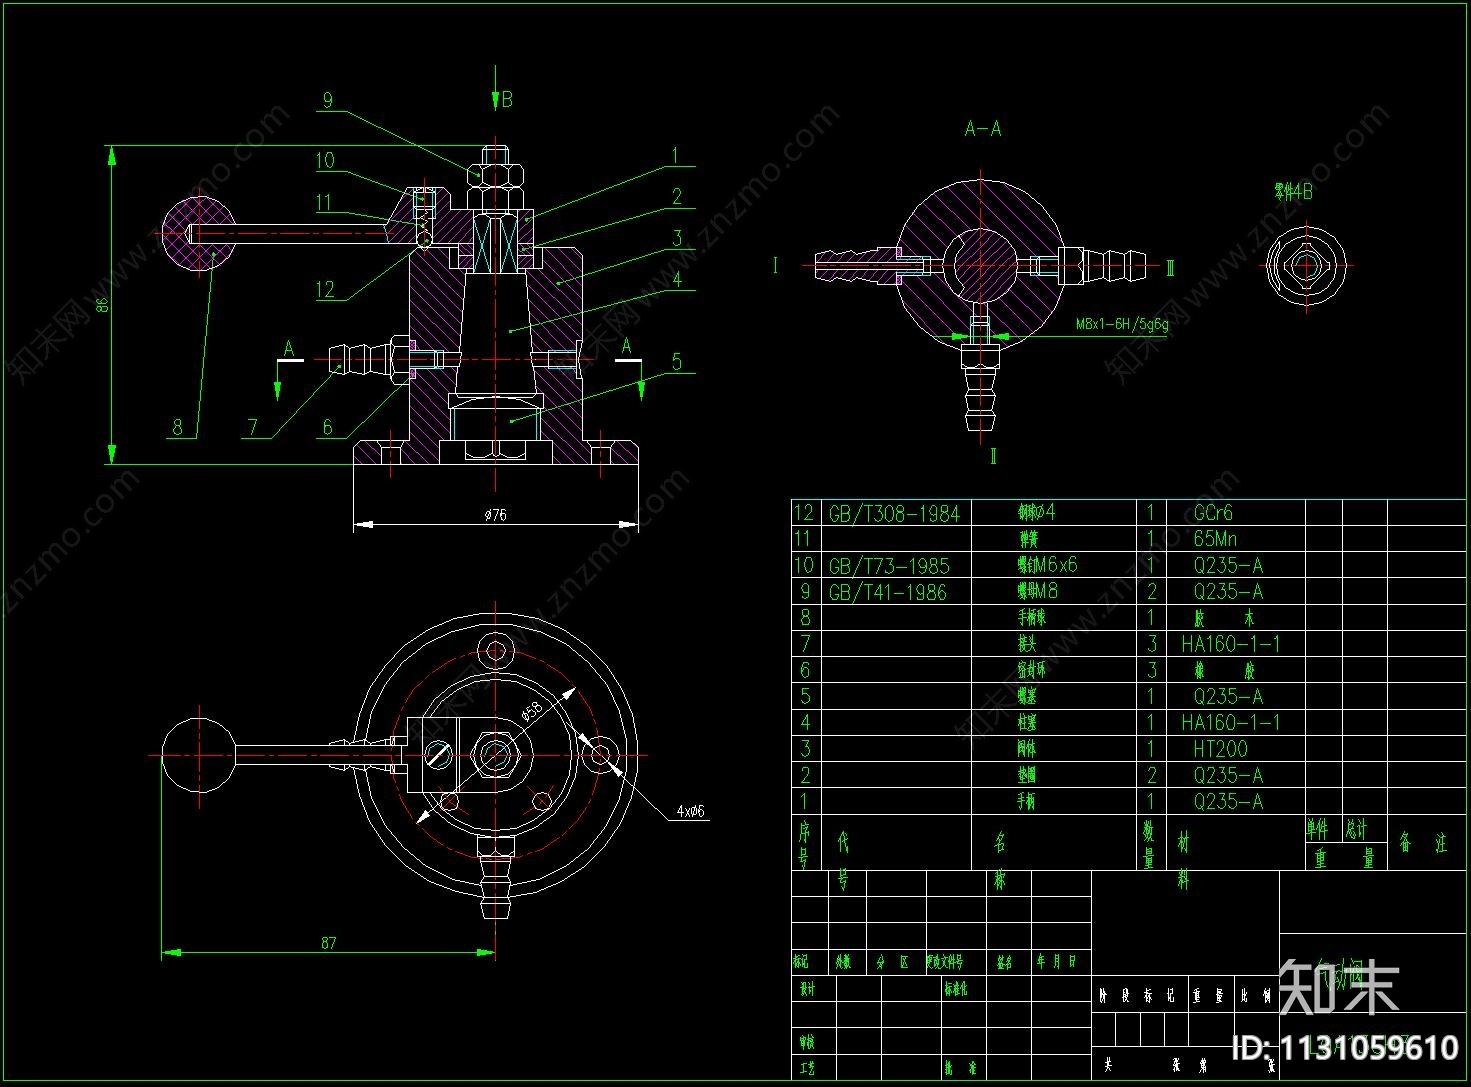Click callout number 5 in front view
This screenshot has height=1087, width=1471.
click(x=677, y=361)
